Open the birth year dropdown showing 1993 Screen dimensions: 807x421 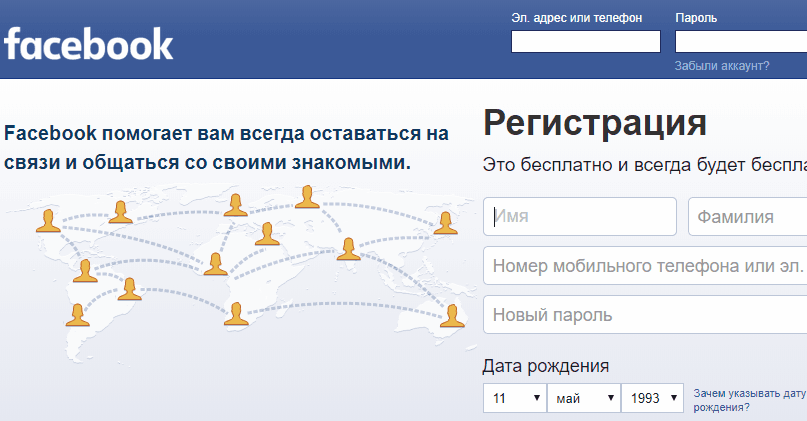[x=653, y=398]
